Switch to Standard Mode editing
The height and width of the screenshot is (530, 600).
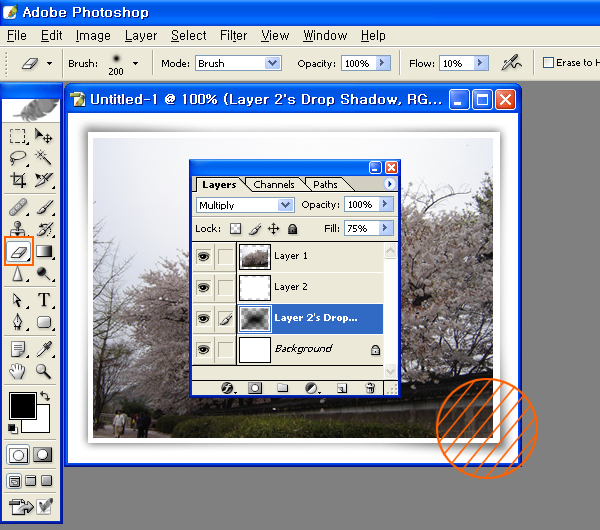click(x=18, y=455)
